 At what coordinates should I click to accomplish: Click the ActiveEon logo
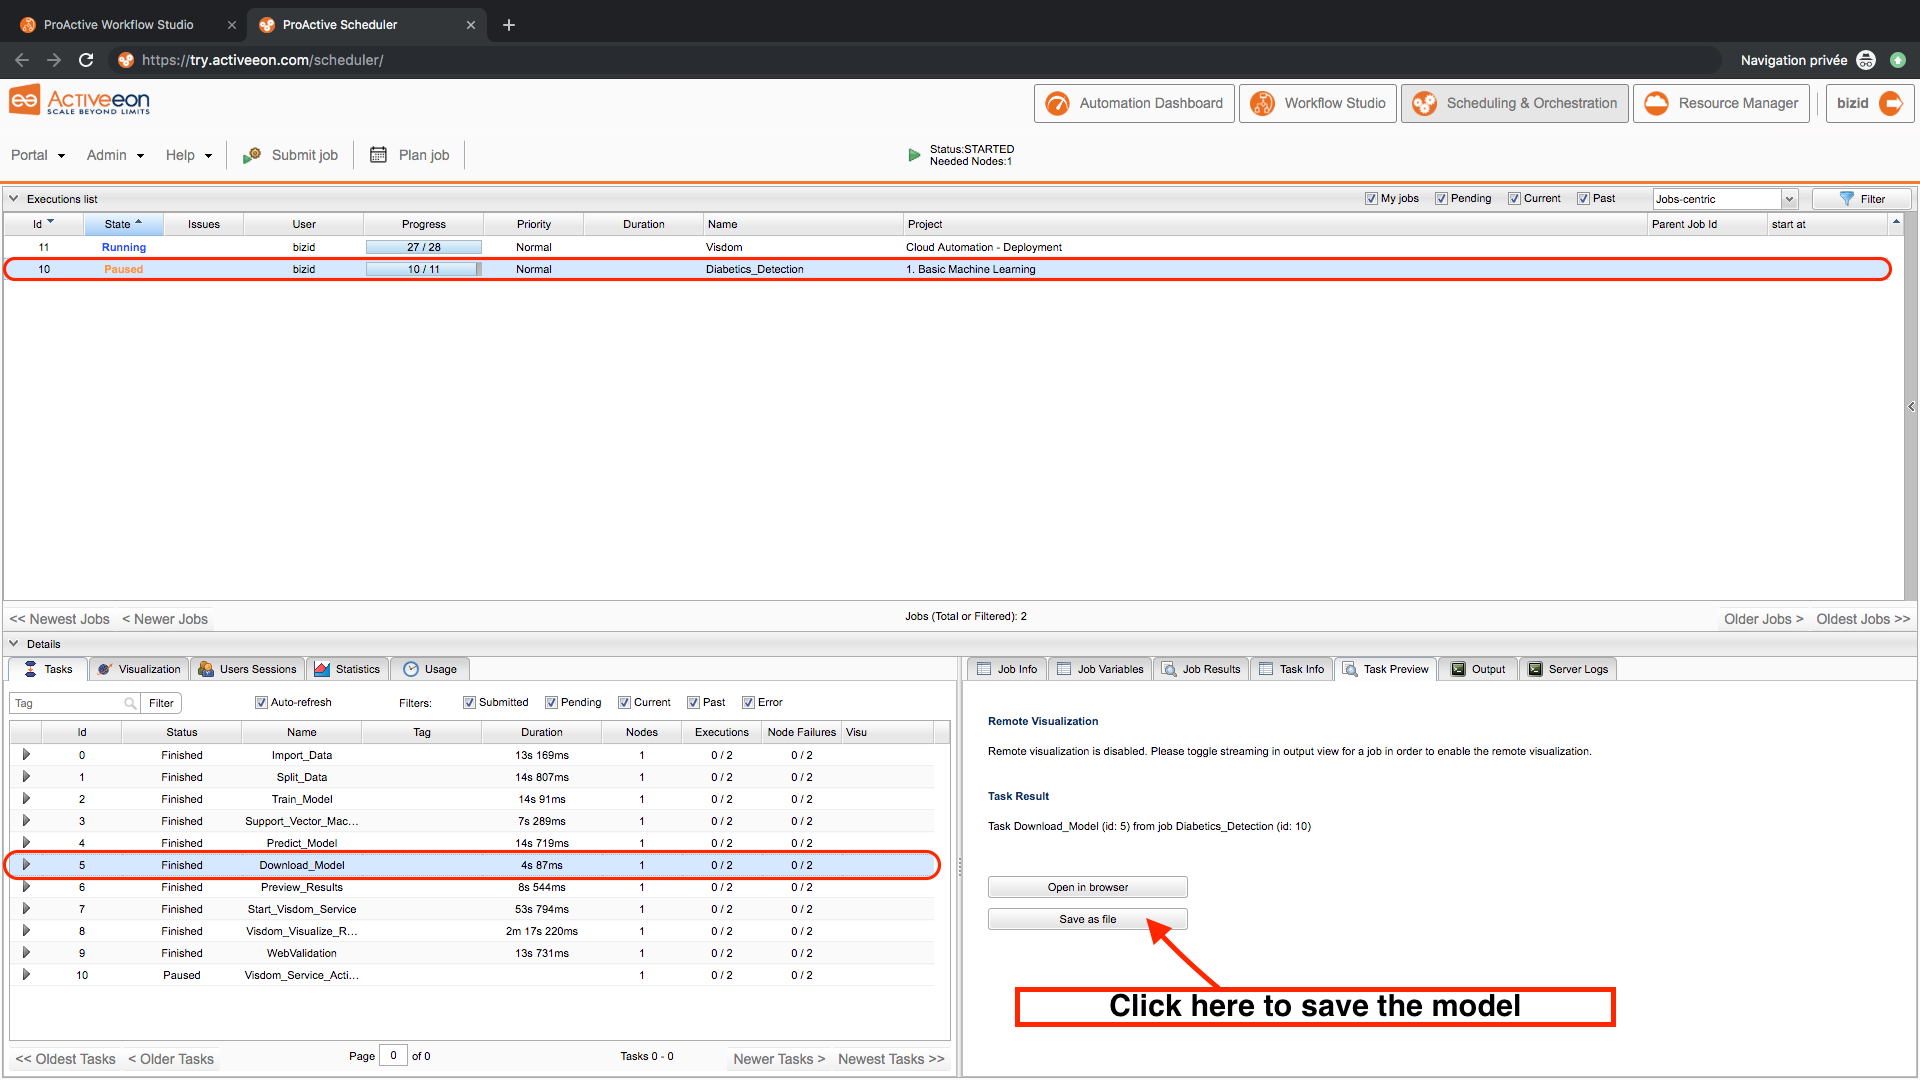point(80,100)
